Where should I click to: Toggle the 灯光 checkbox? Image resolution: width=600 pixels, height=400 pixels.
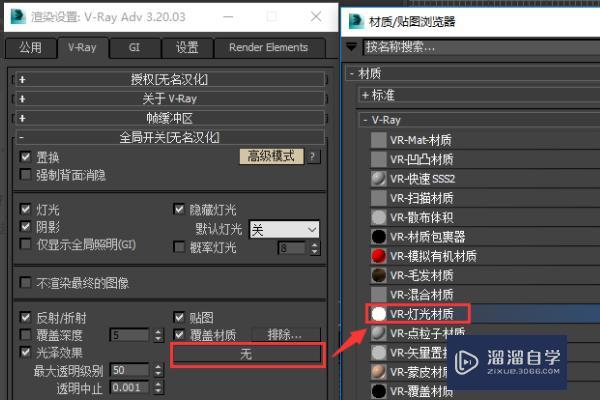(25, 209)
